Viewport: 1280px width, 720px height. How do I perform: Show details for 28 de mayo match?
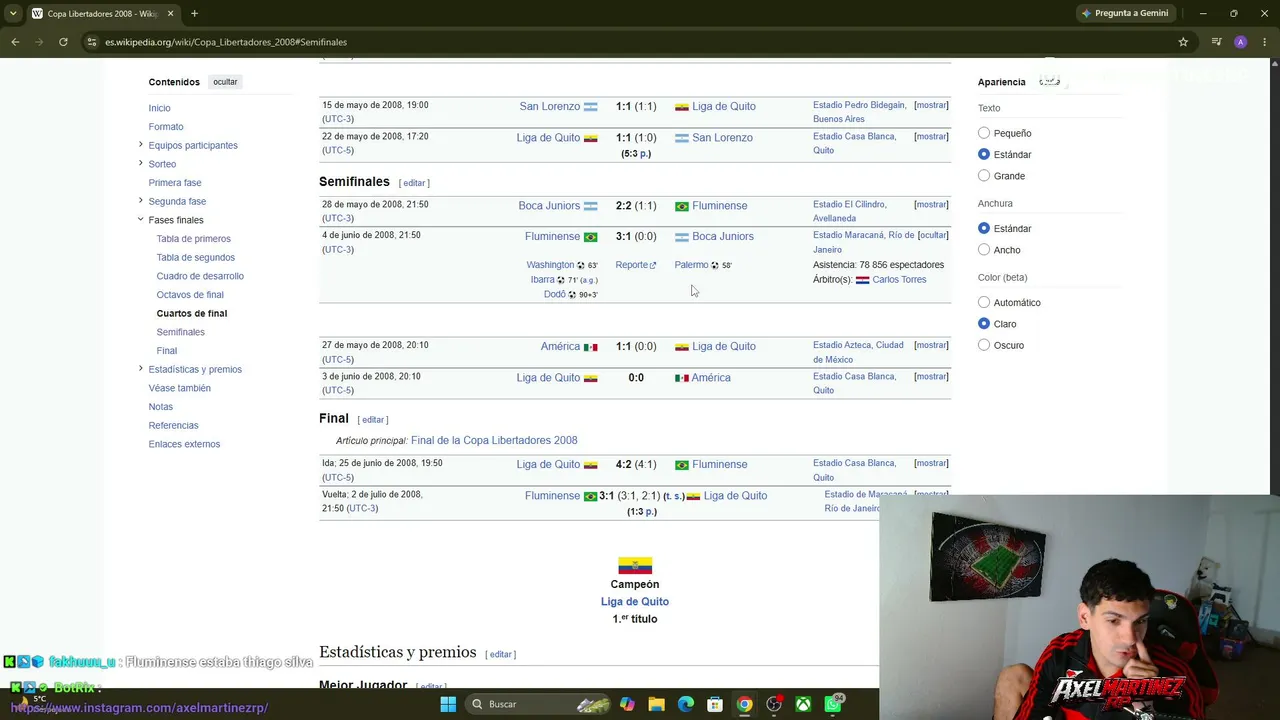(x=931, y=204)
